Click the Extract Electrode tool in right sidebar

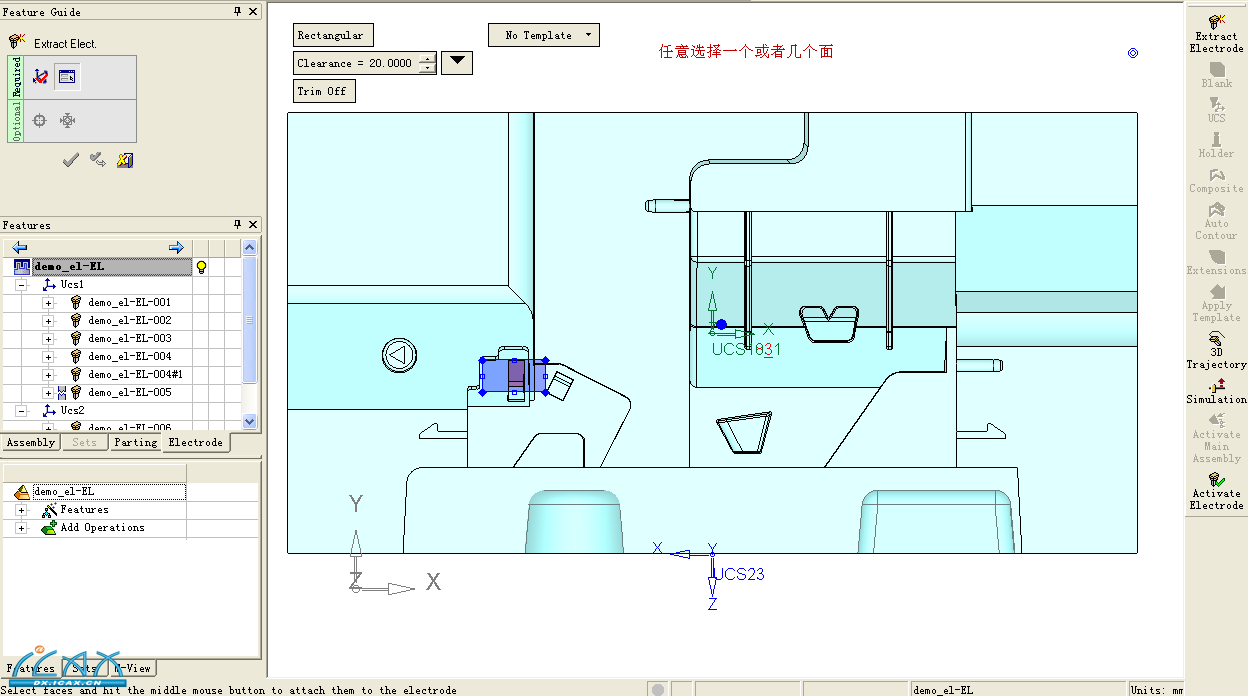pos(1216,33)
